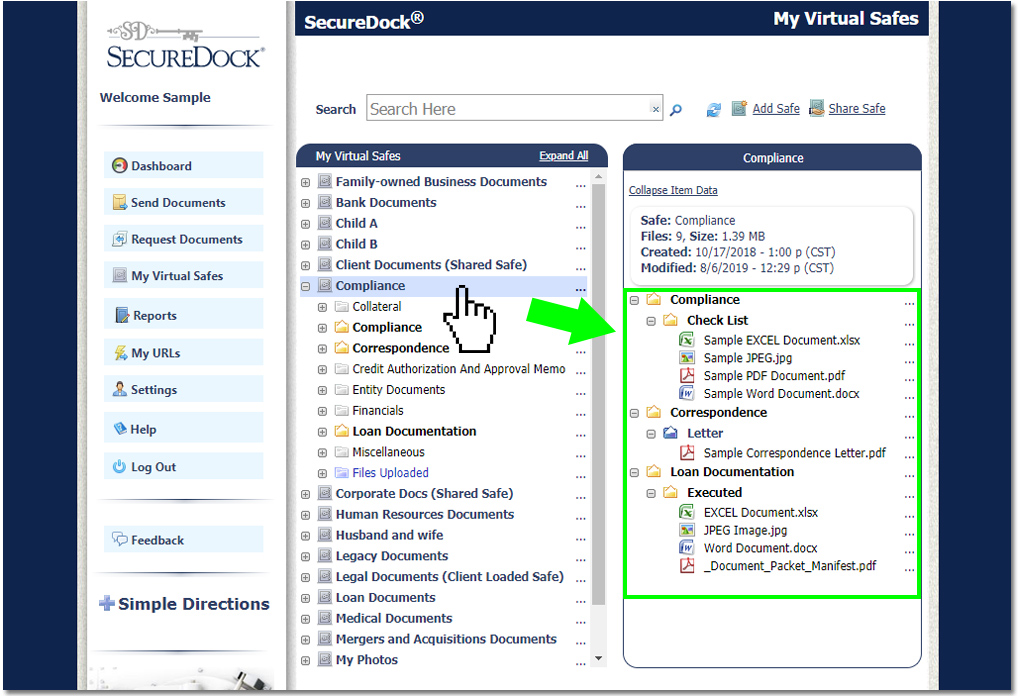Image resolution: width=1018 pixels, height=696 pixels.
Task: Collapse the Check List folder
Action: coord(651,321)
